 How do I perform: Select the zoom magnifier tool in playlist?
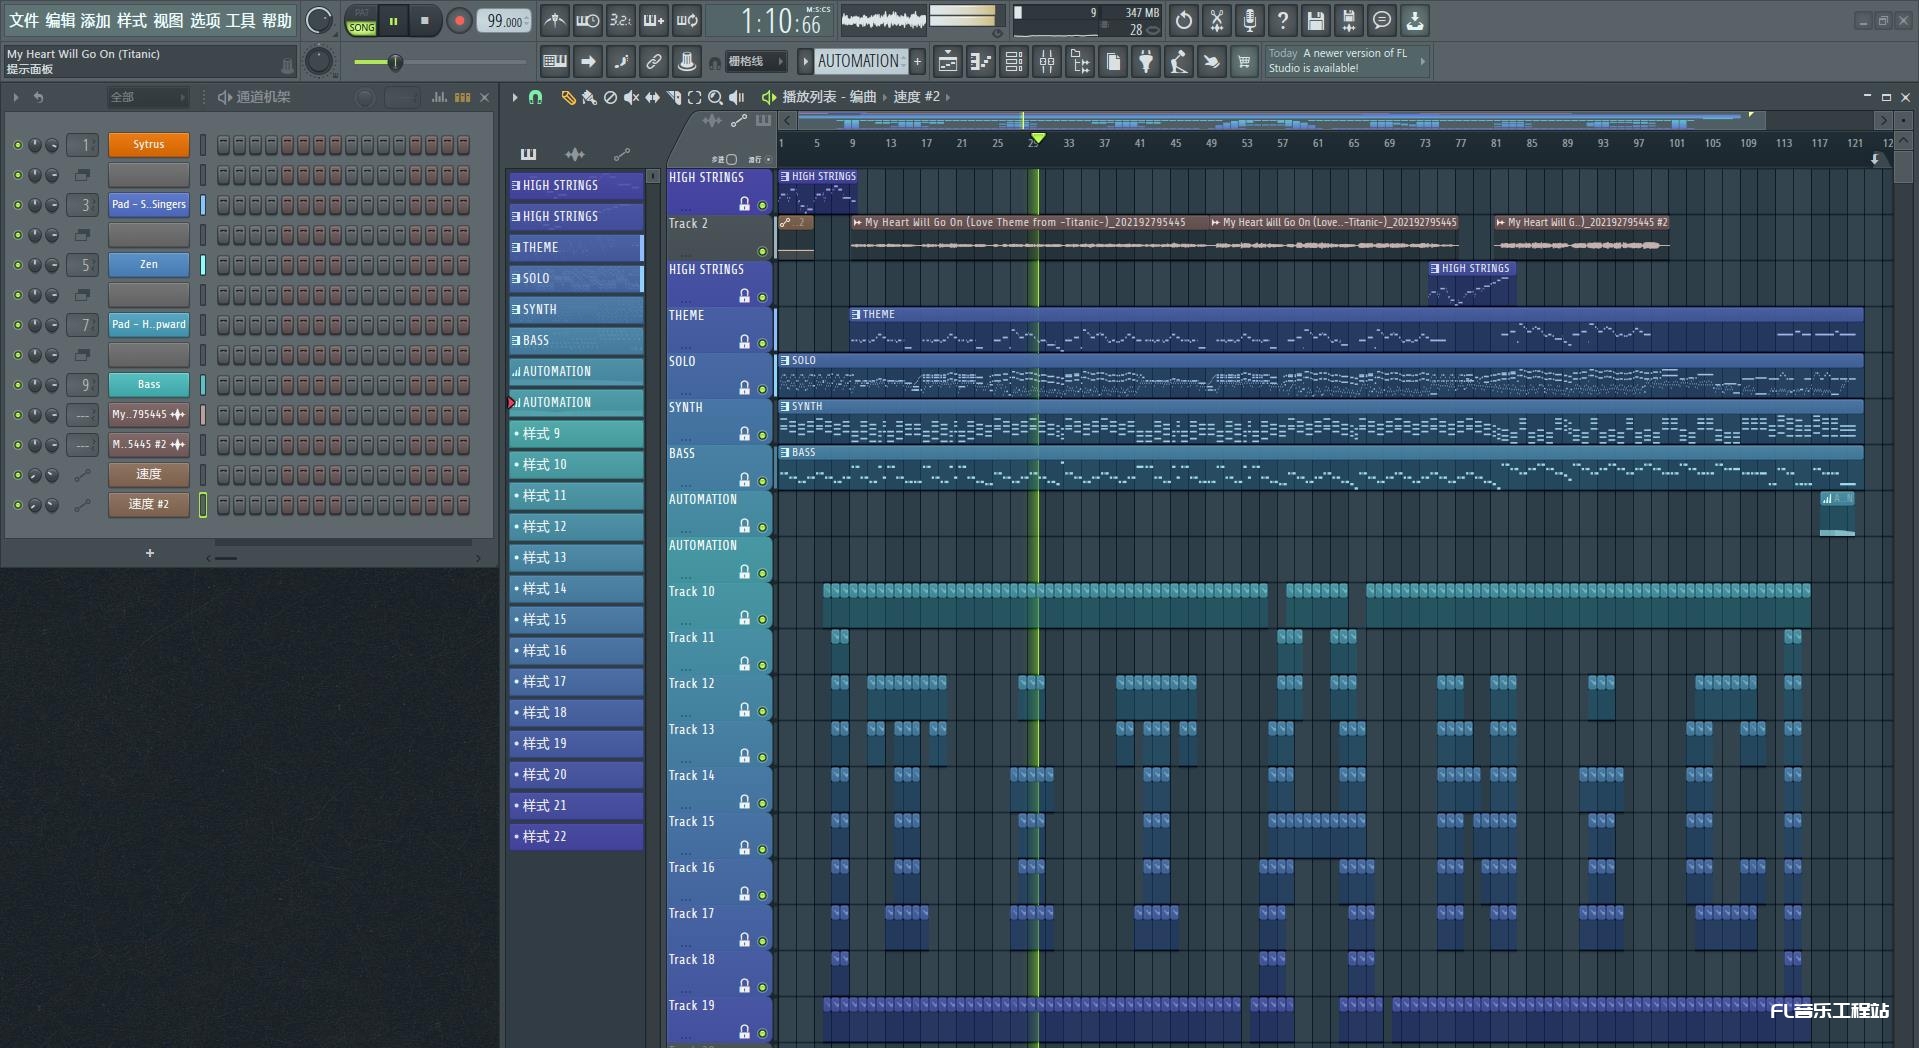click(715, 97)
